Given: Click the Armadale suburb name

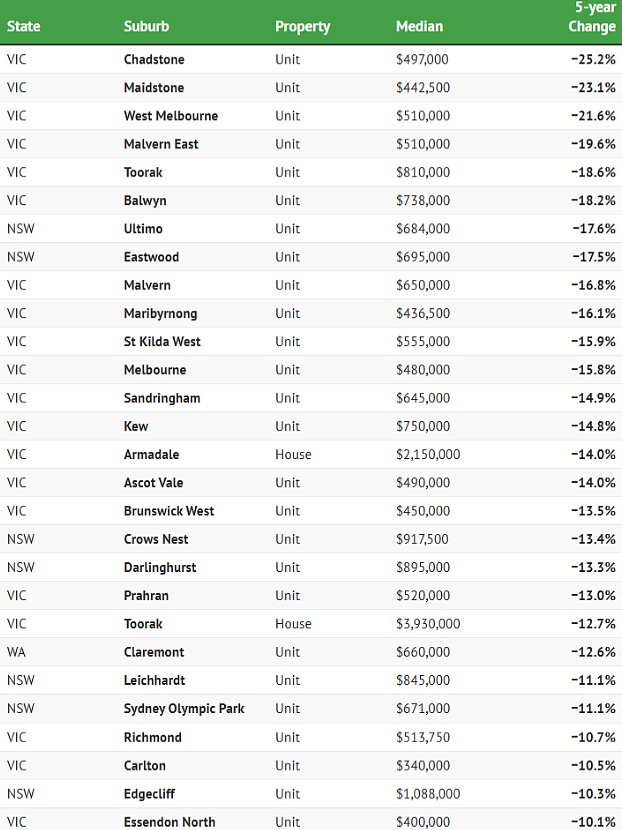Looking at the screenshot, I should pyautogui.click(x=151, y=454).
